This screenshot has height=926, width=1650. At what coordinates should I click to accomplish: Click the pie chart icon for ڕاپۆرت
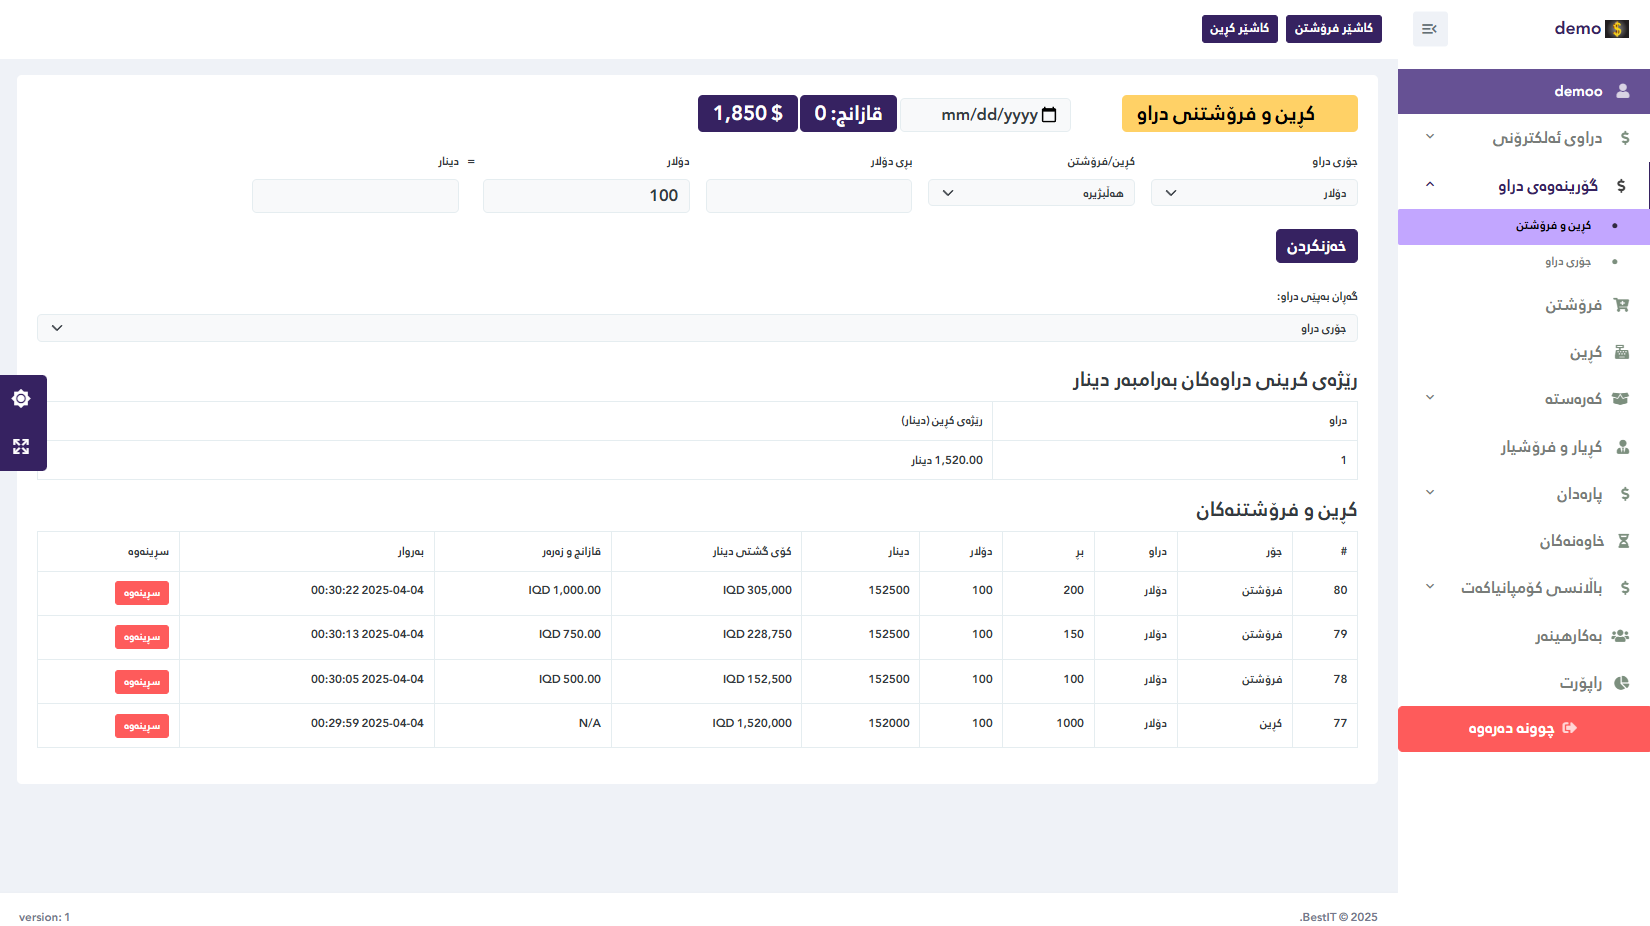[x=1621, y=683]
